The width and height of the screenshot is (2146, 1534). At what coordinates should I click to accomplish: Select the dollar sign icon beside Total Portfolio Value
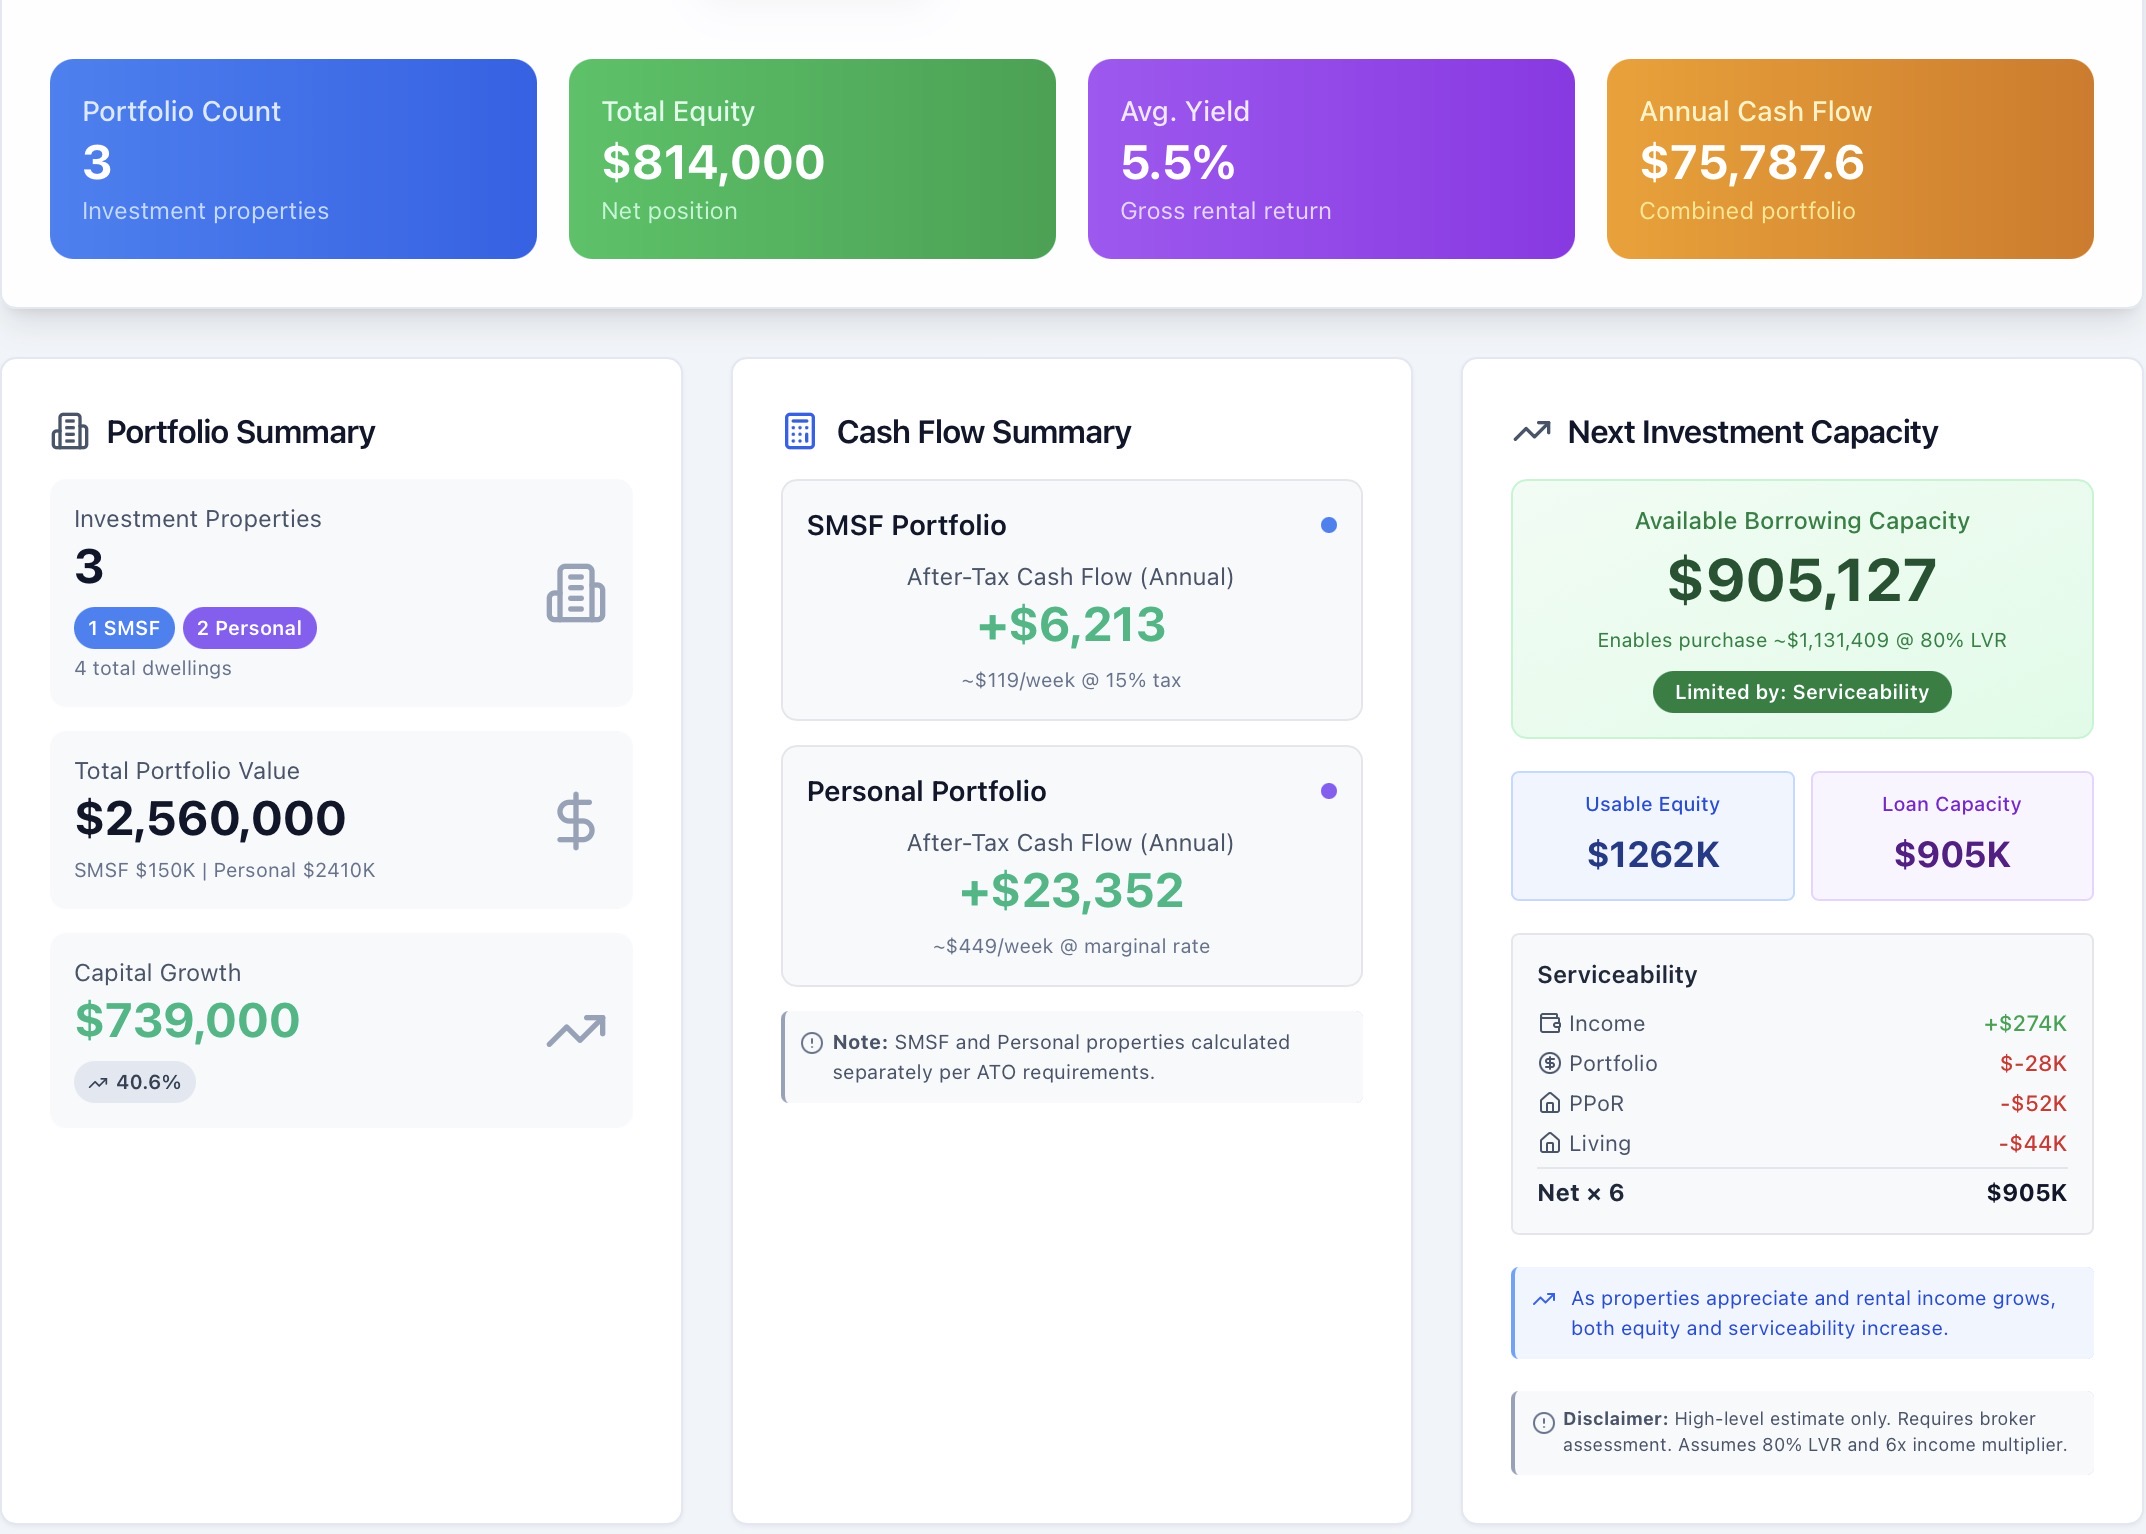(575, 821)
